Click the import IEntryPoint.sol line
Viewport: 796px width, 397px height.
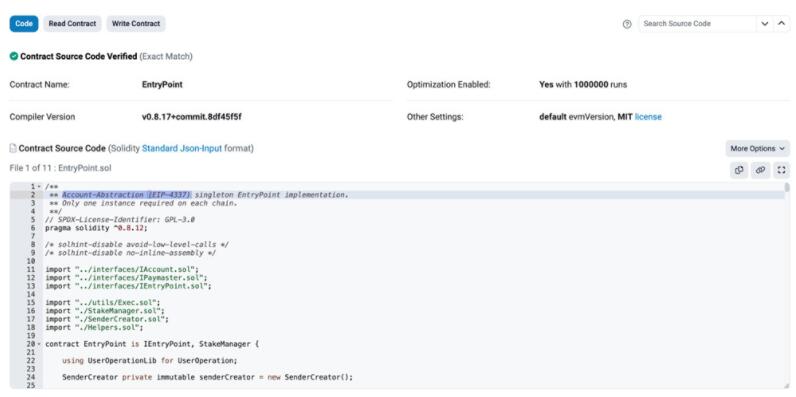(128, 286)
